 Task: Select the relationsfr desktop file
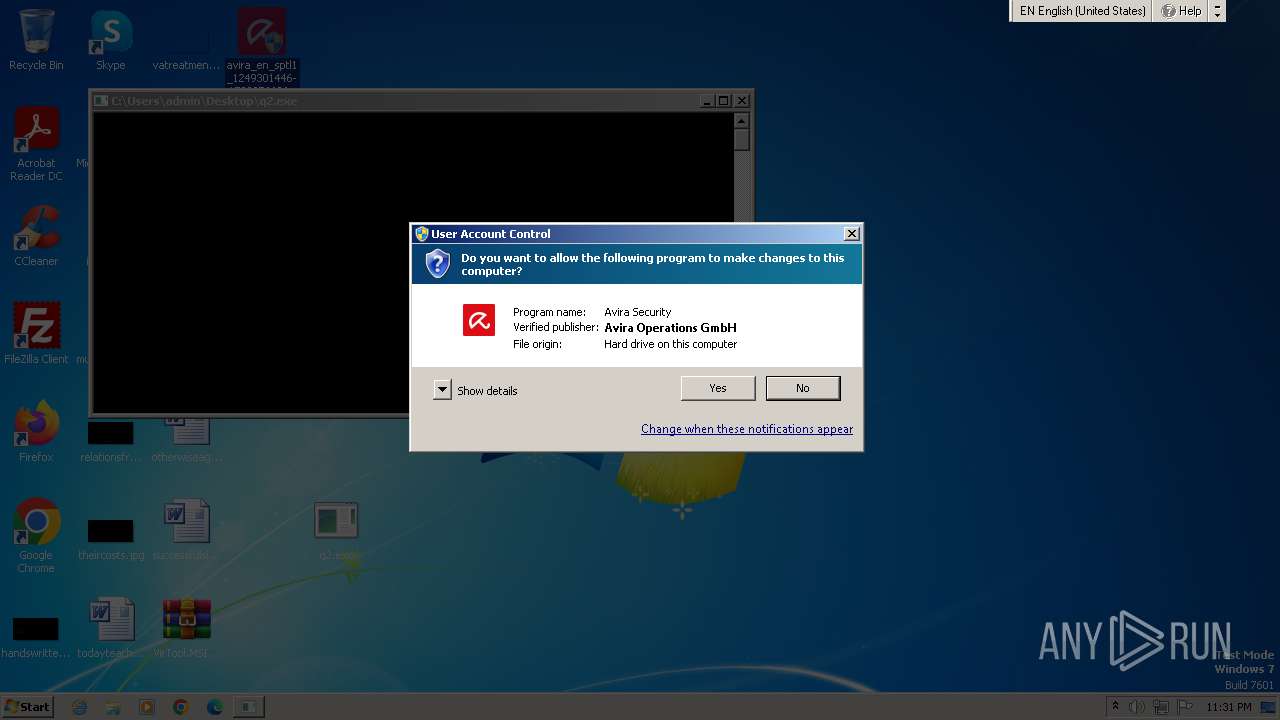[x=111, y=440]
